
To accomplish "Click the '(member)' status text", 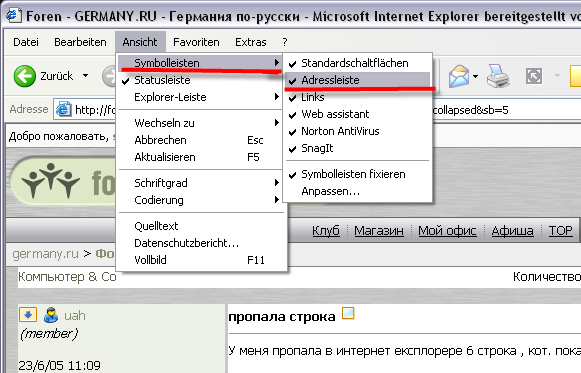I will tap(49, 334).
